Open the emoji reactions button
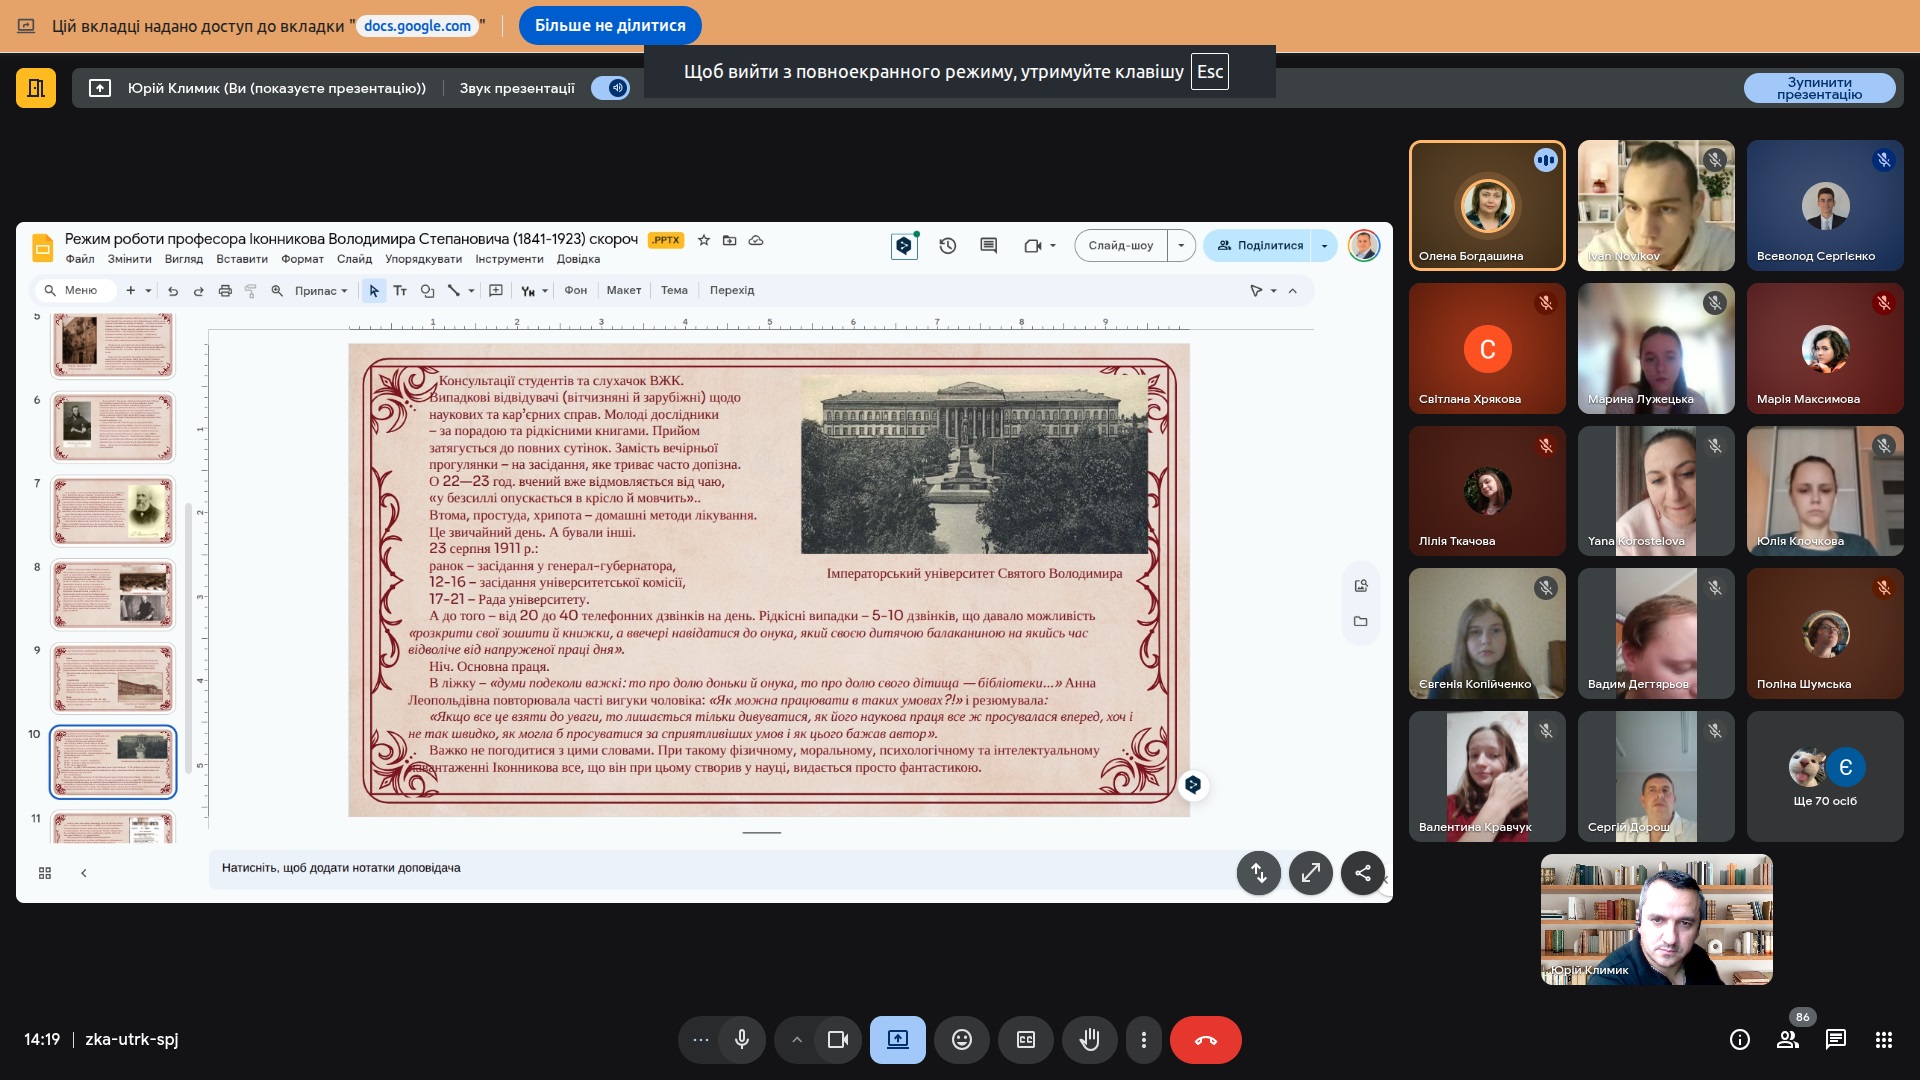This screenshot has width=1920, height=1080. 961,1040
